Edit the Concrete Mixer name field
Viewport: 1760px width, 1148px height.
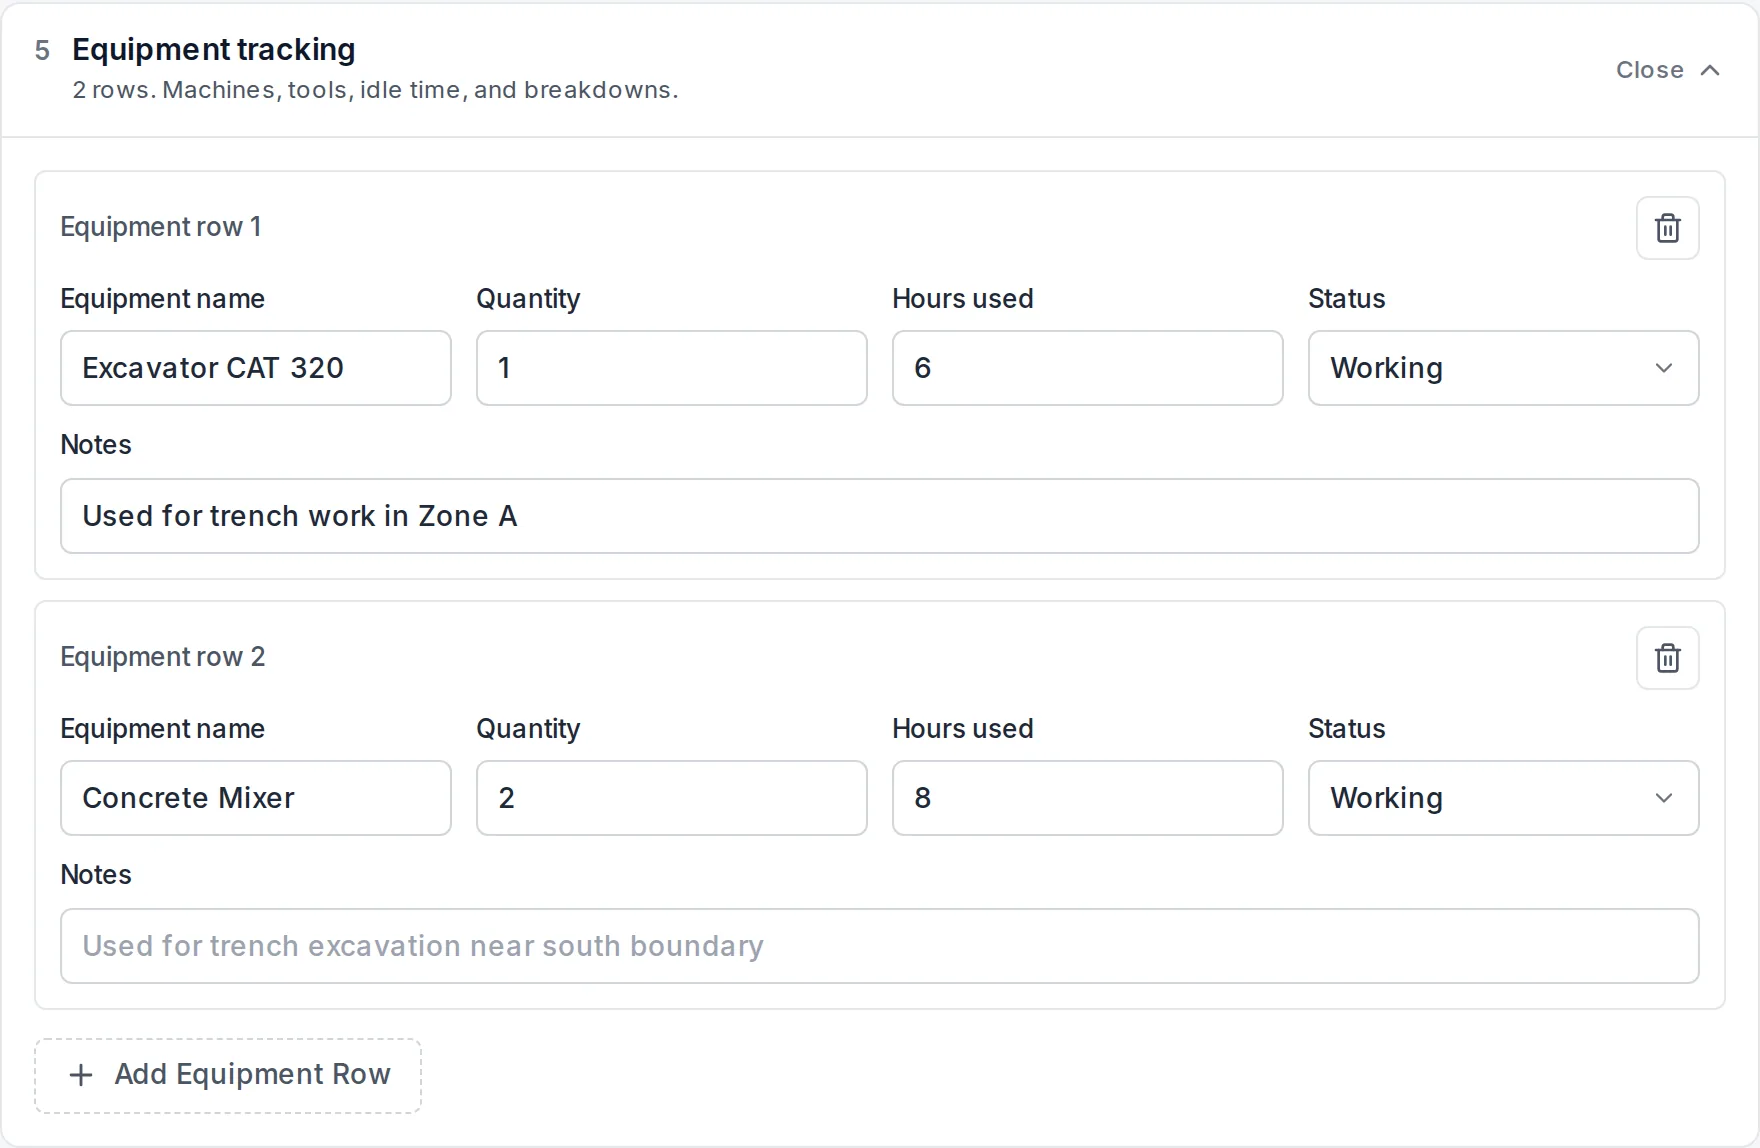256,798
